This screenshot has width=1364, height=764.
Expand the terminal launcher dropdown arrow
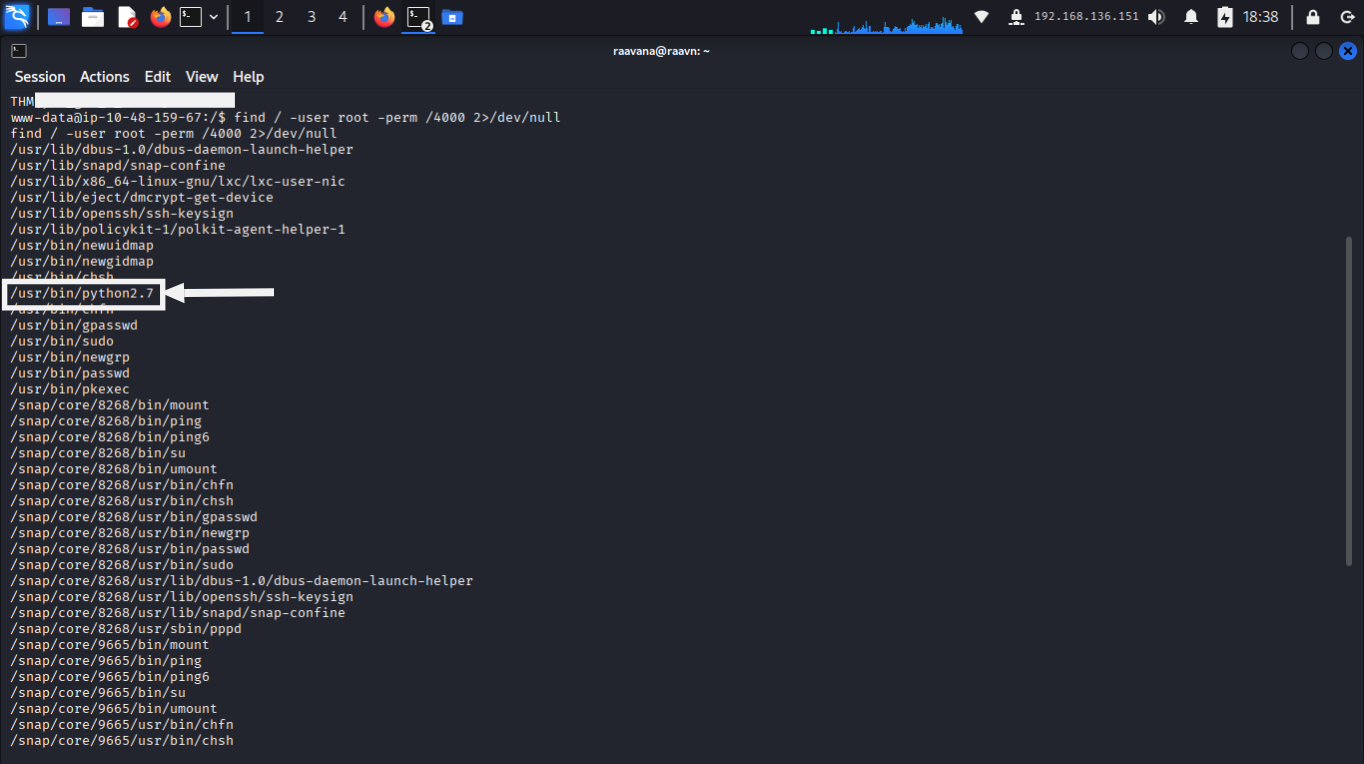[214, 17]
